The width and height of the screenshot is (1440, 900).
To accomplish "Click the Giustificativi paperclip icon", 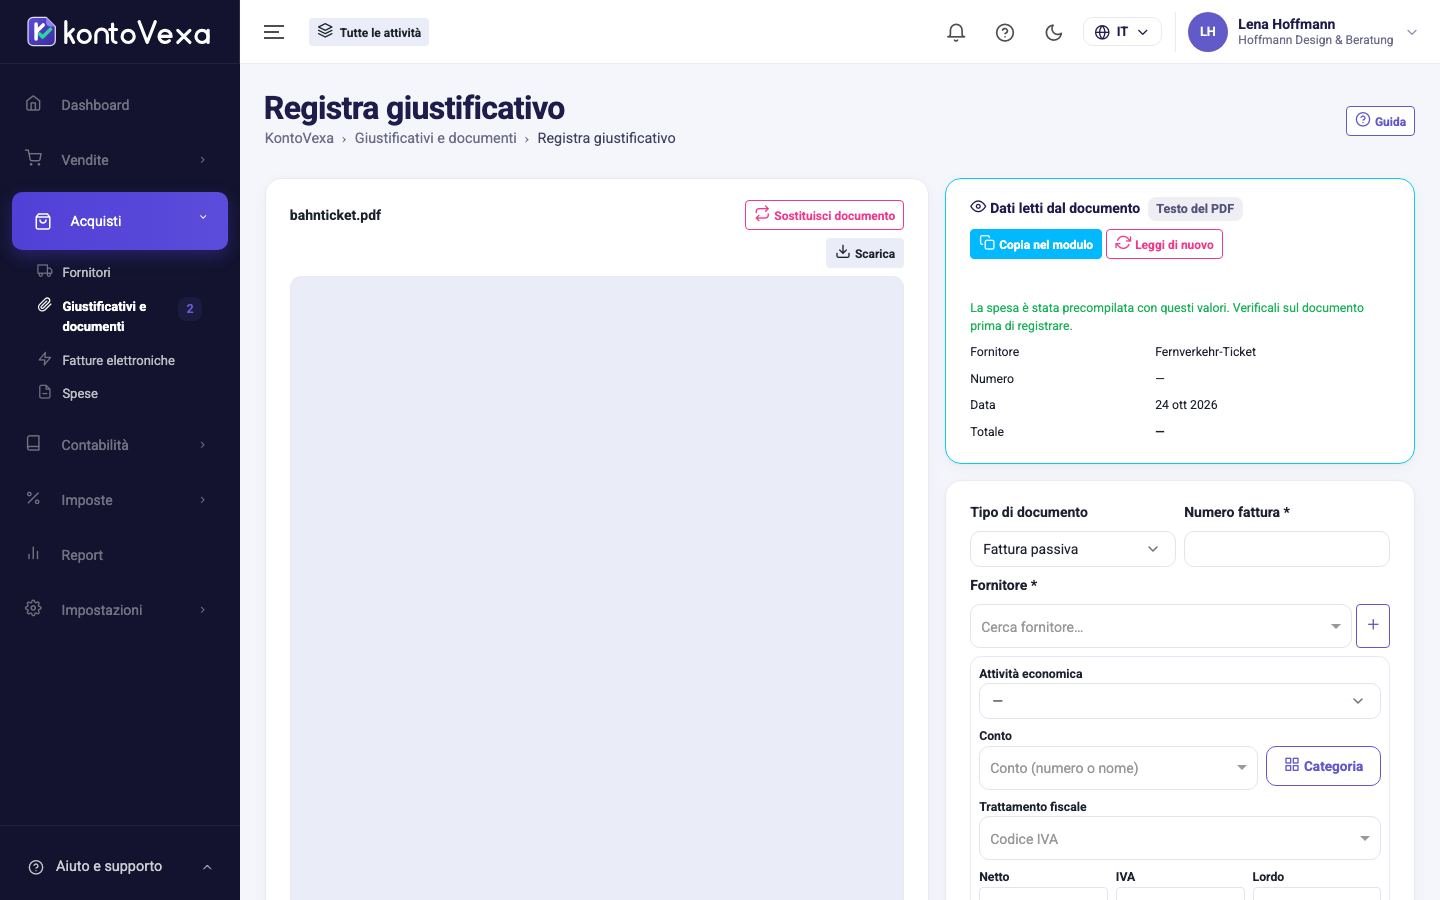I will (x=44, y=305).
